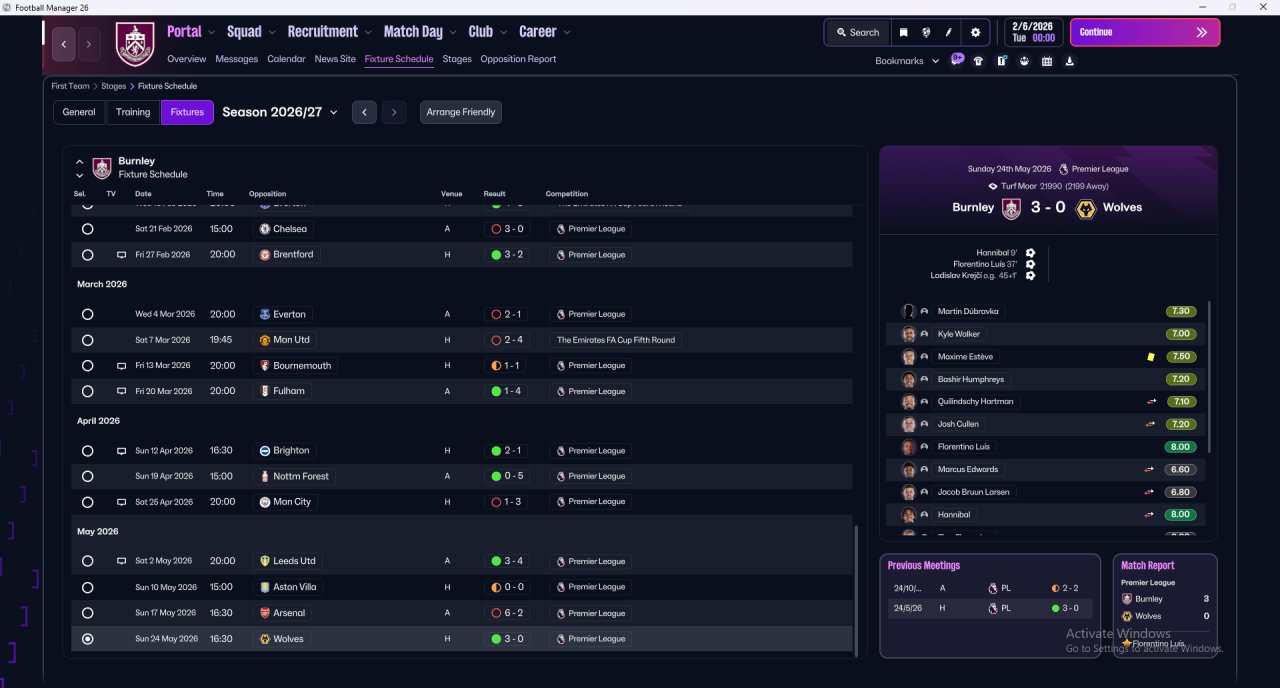The image size is (1280, 688).
Task: Click the Arrange Friendly button
Action: 461,112
